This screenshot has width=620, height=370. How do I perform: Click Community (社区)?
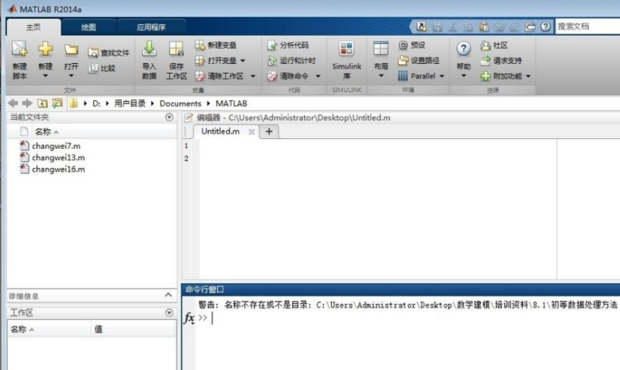click(x=494, y=45)
